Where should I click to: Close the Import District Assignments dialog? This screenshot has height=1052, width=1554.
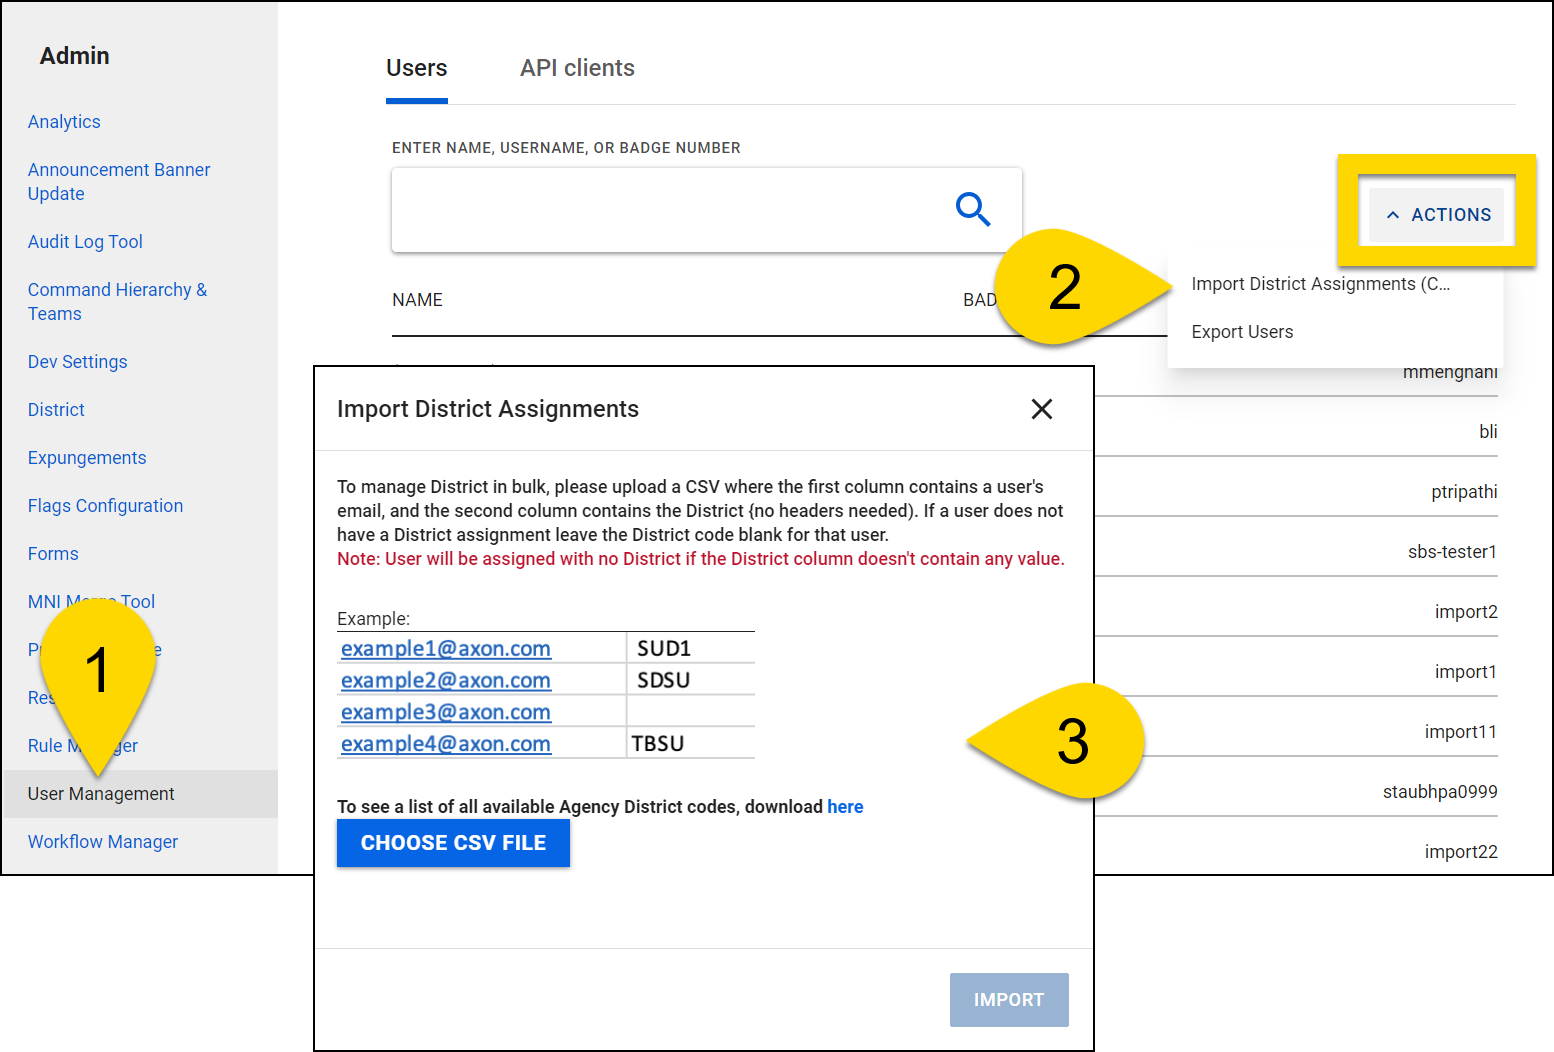pyautogui.click(x=1042, y=409)
